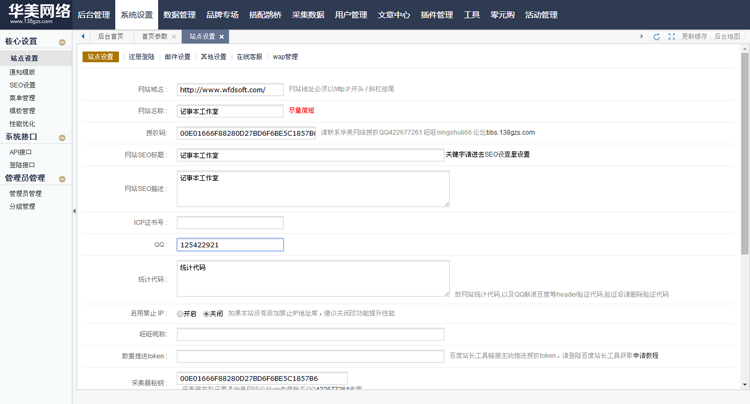This screenshot has width=750, height=404.
Task: Switch to the 后台首页 tab
Action: pos(110,36)
